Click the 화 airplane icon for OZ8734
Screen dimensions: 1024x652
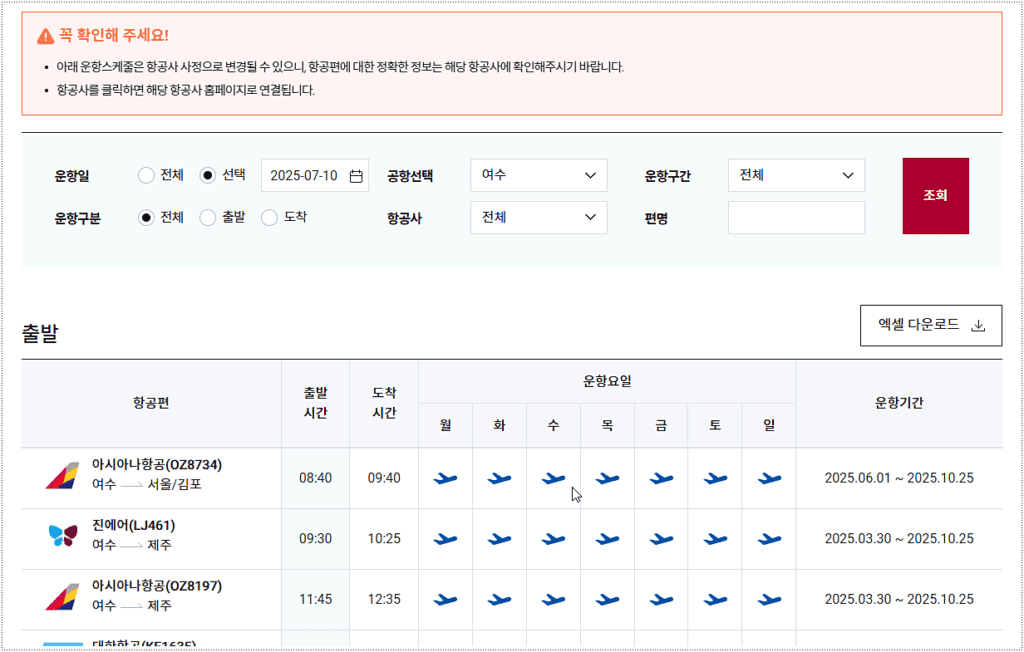(x=500, y=479)
